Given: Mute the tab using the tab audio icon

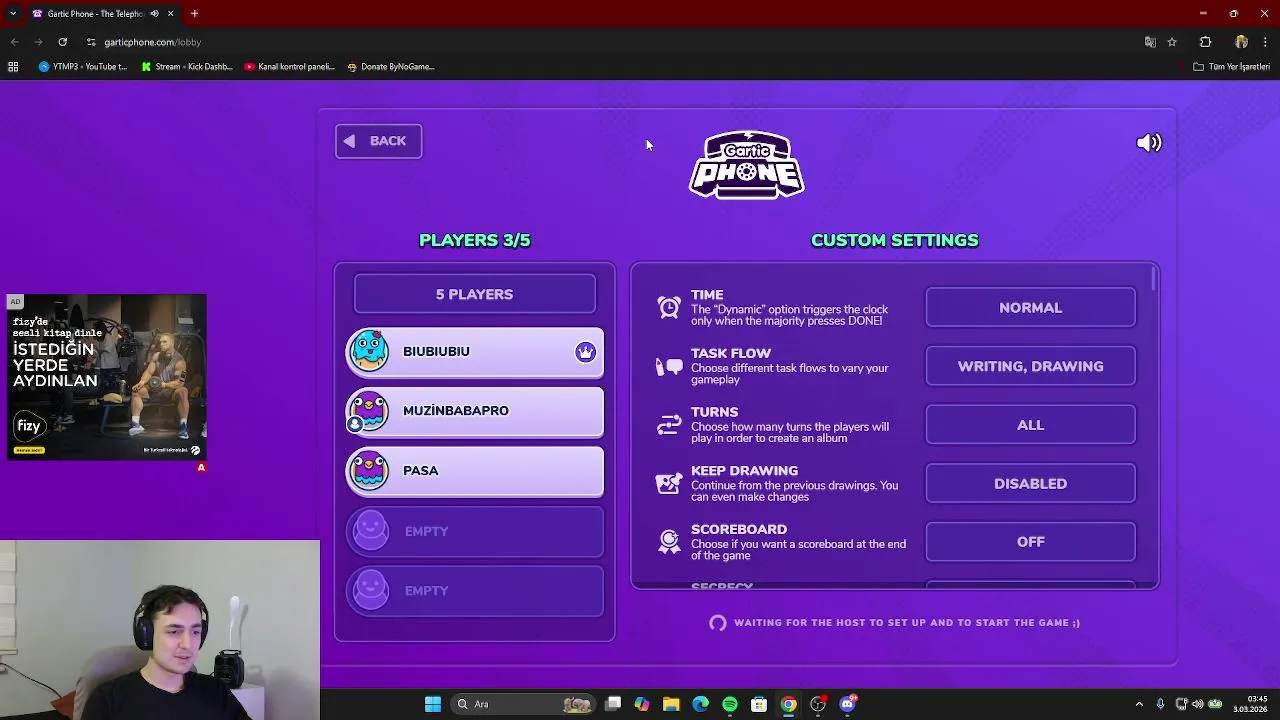Looking at the screenshot, I should [154, 14].
